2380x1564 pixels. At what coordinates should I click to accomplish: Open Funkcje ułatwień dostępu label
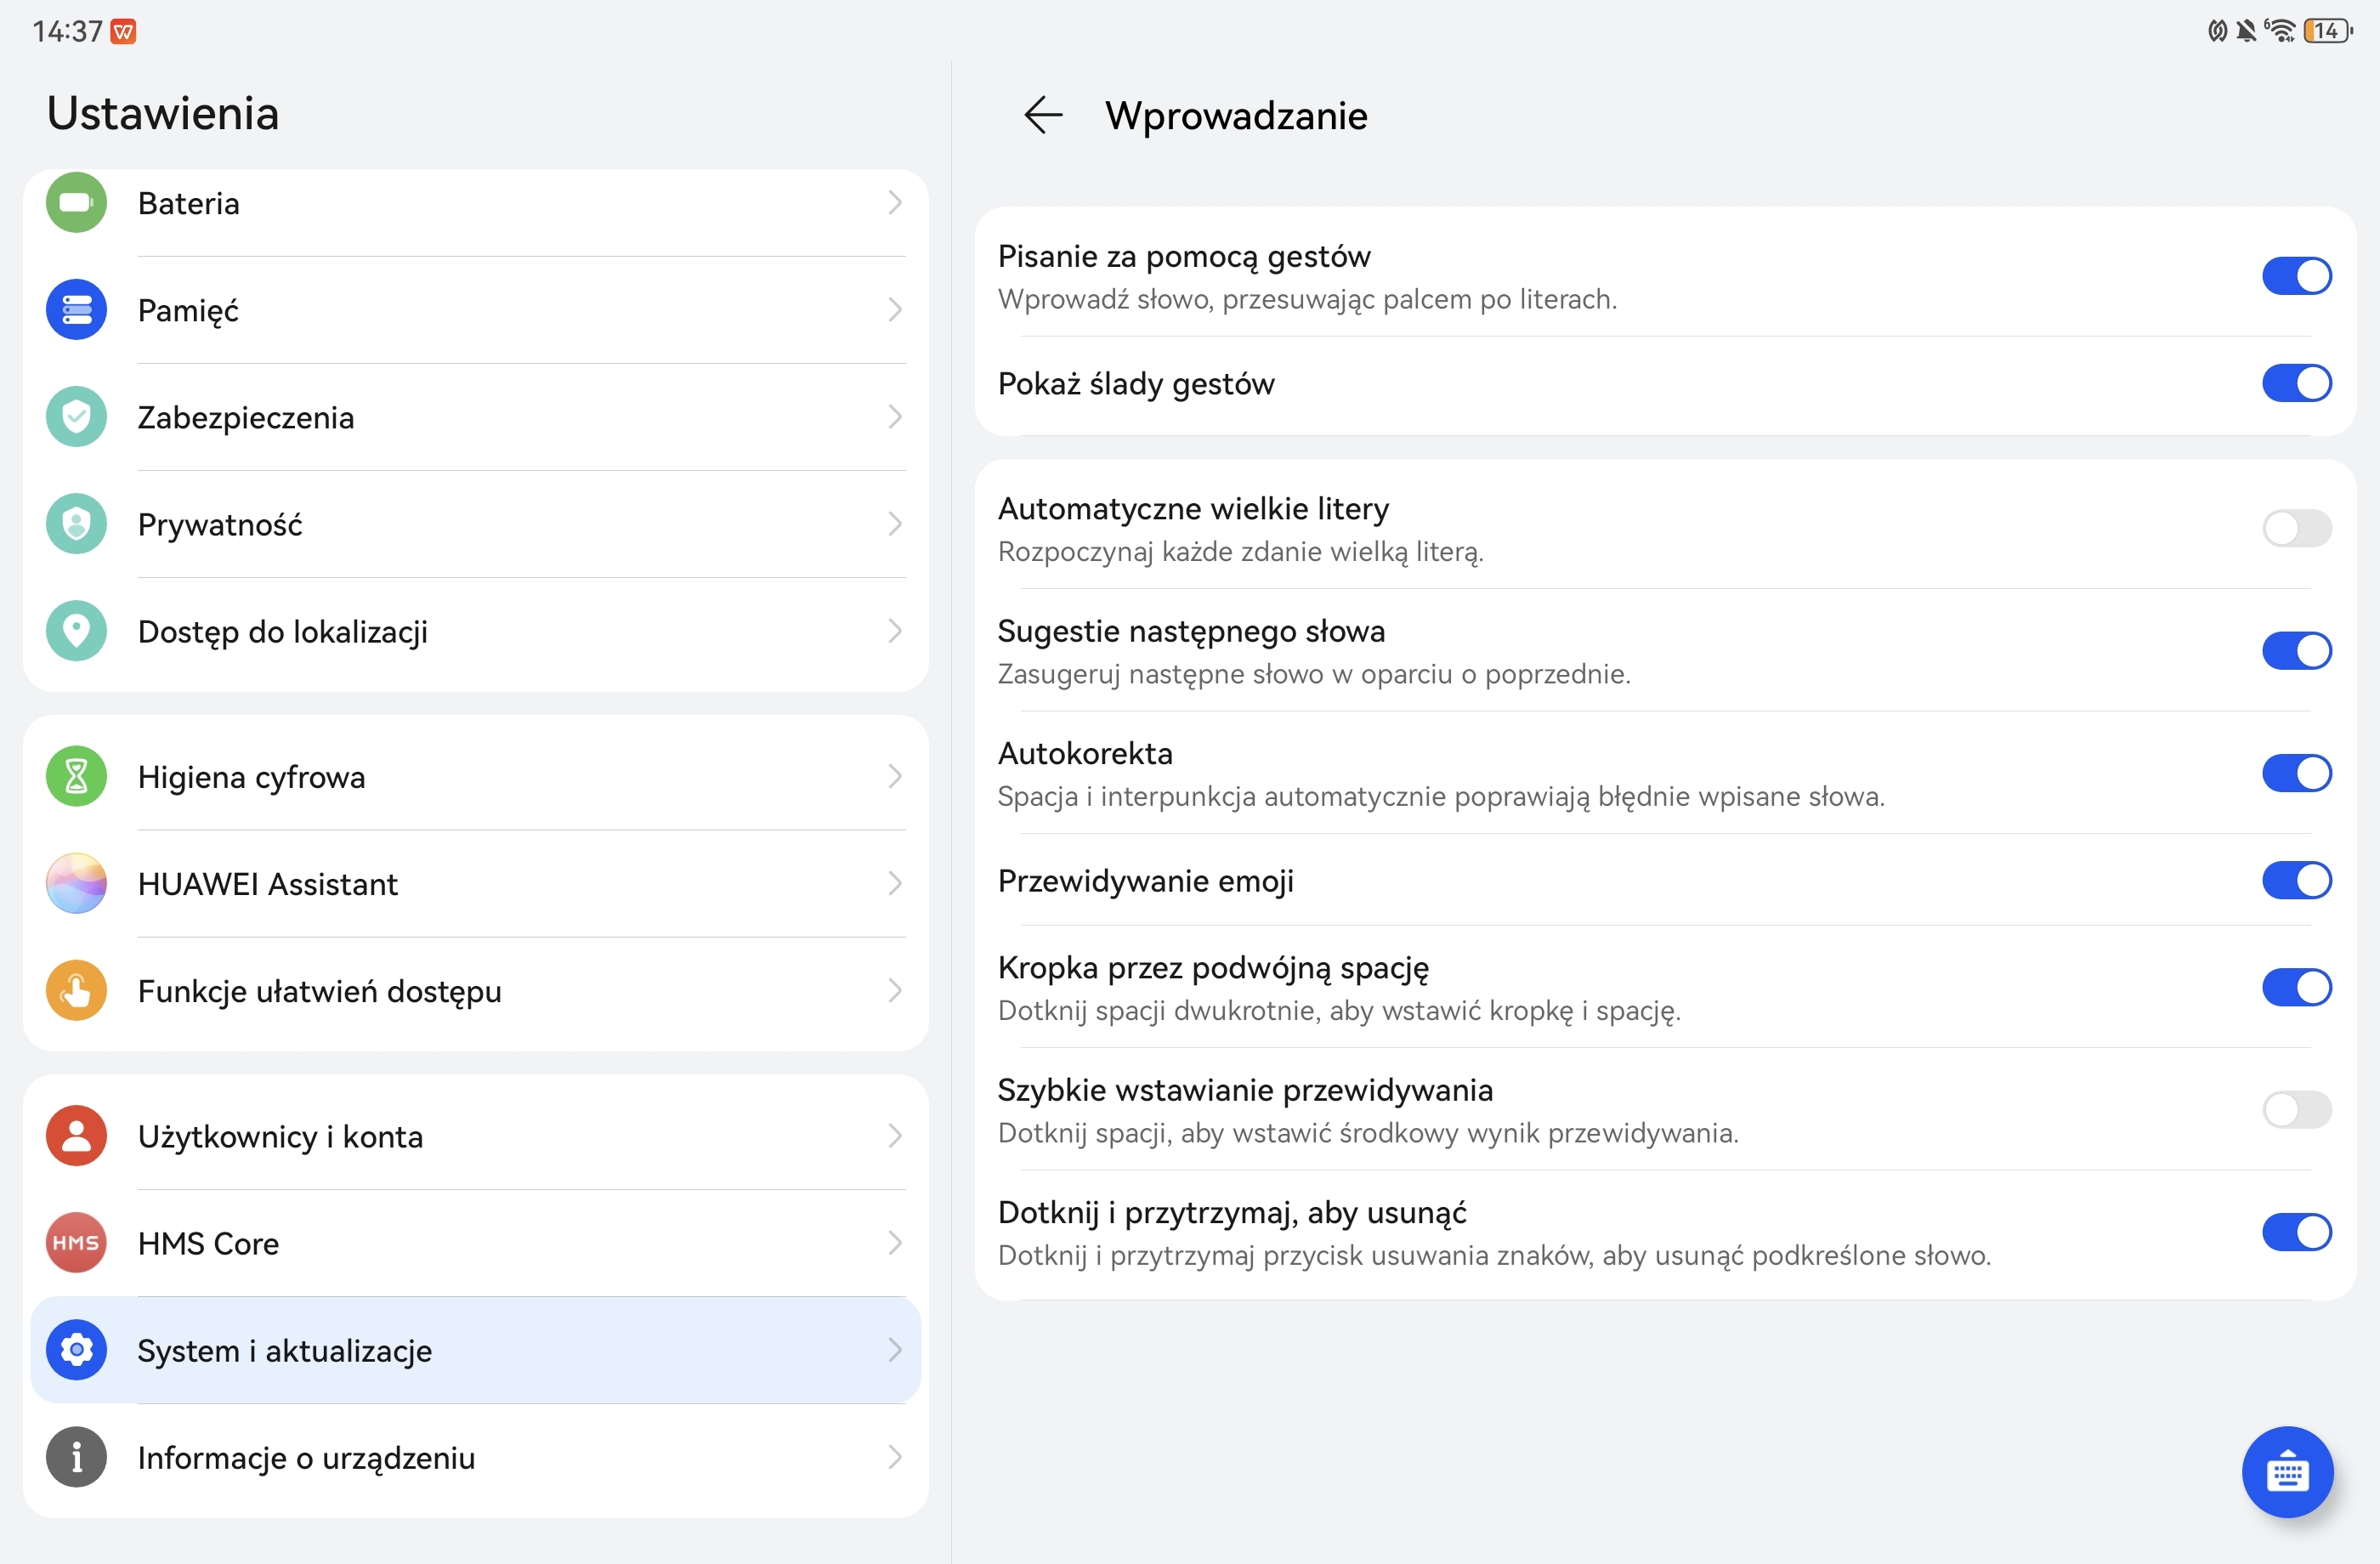tap(320, 992)
